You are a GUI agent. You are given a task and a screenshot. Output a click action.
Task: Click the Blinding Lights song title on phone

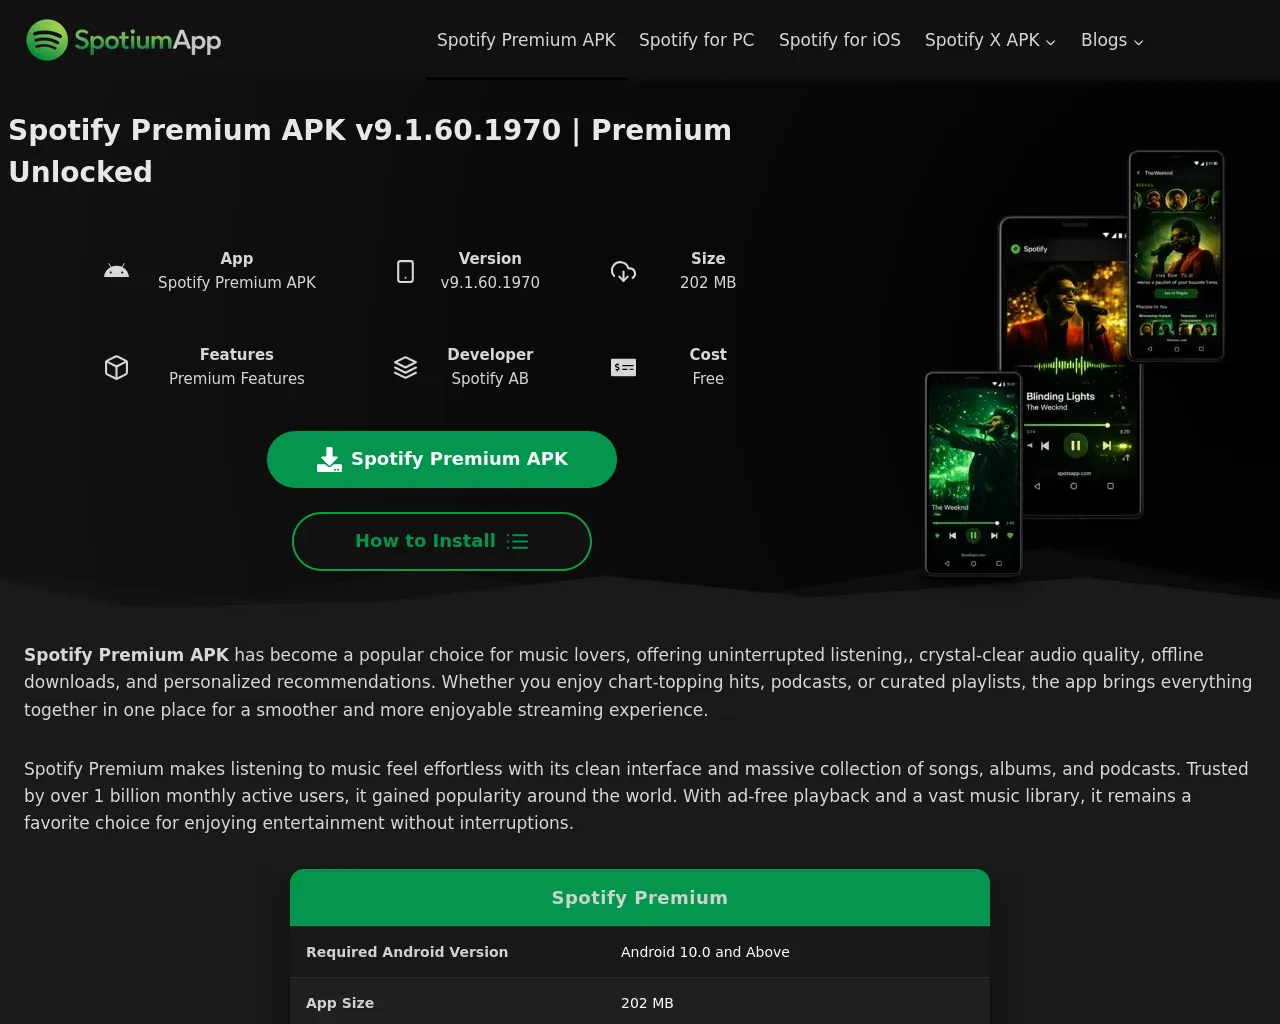[x=1060, y=397]
